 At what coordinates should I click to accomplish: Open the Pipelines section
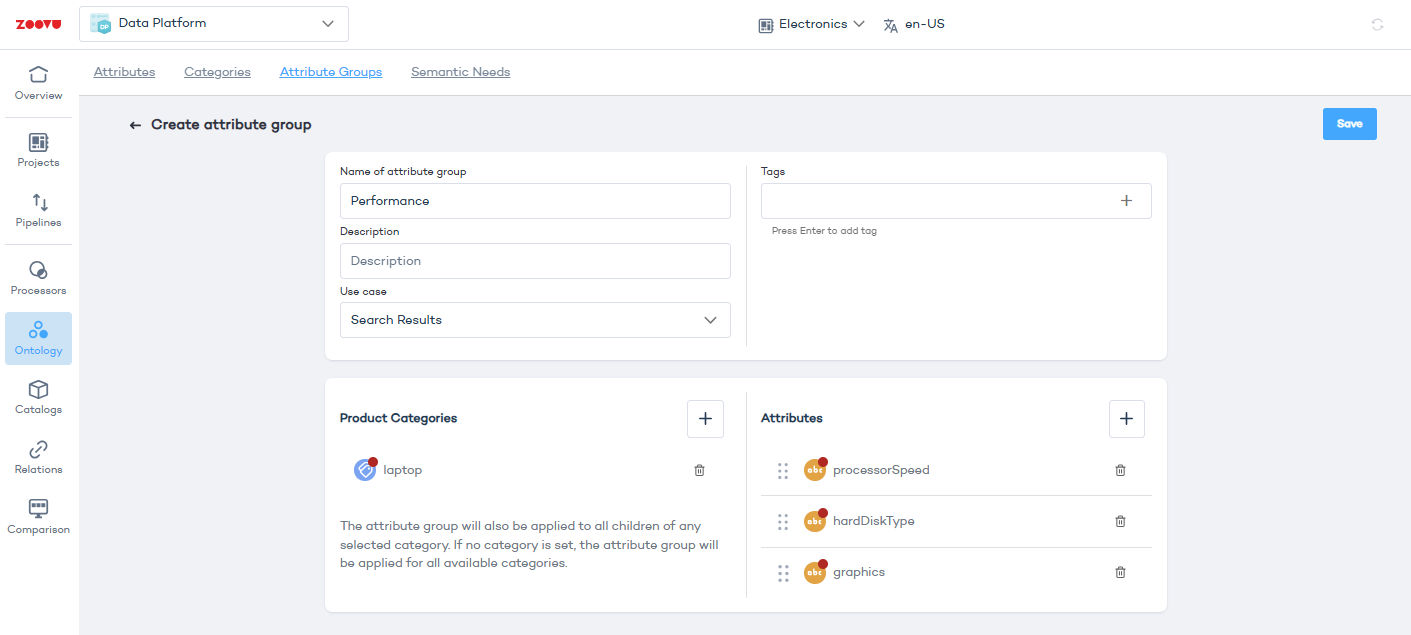[38, 210]
